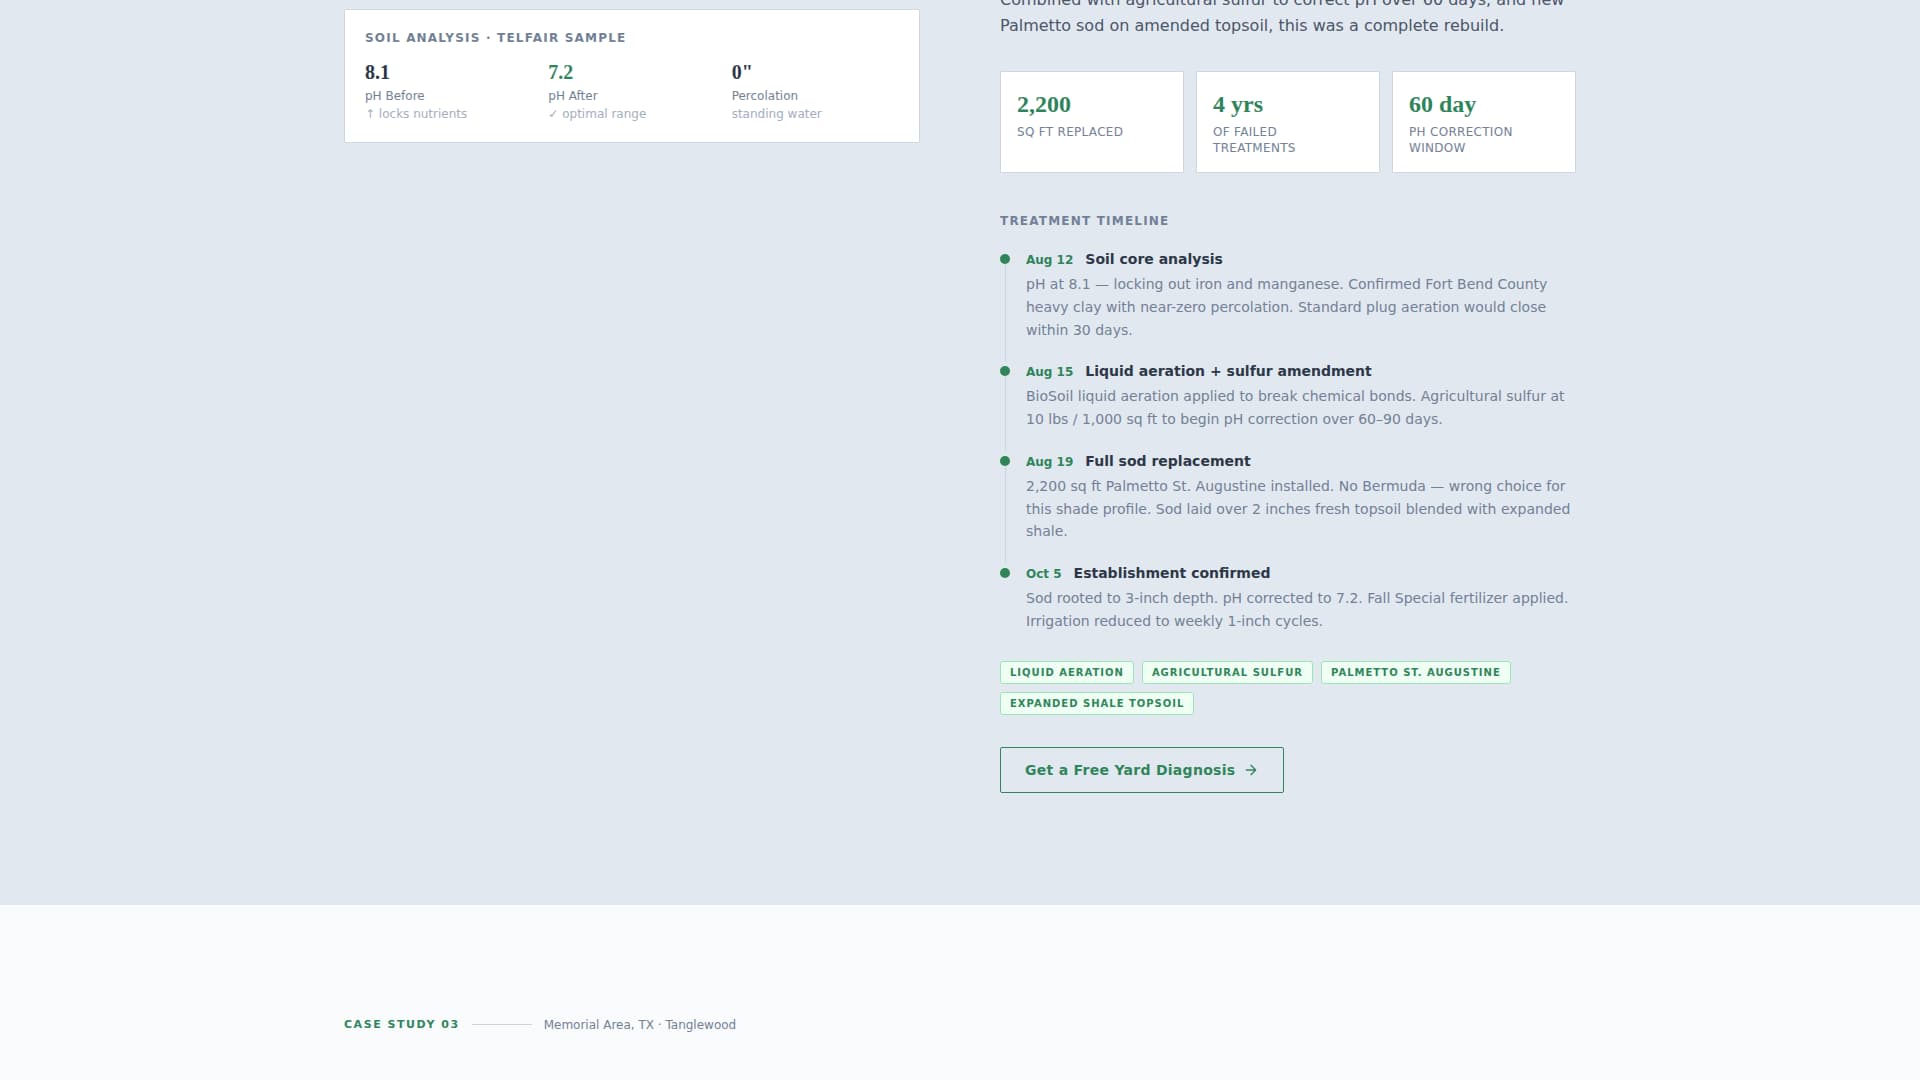Click the standing water note
The image size is (1920, 1080).
coord(776,114)
